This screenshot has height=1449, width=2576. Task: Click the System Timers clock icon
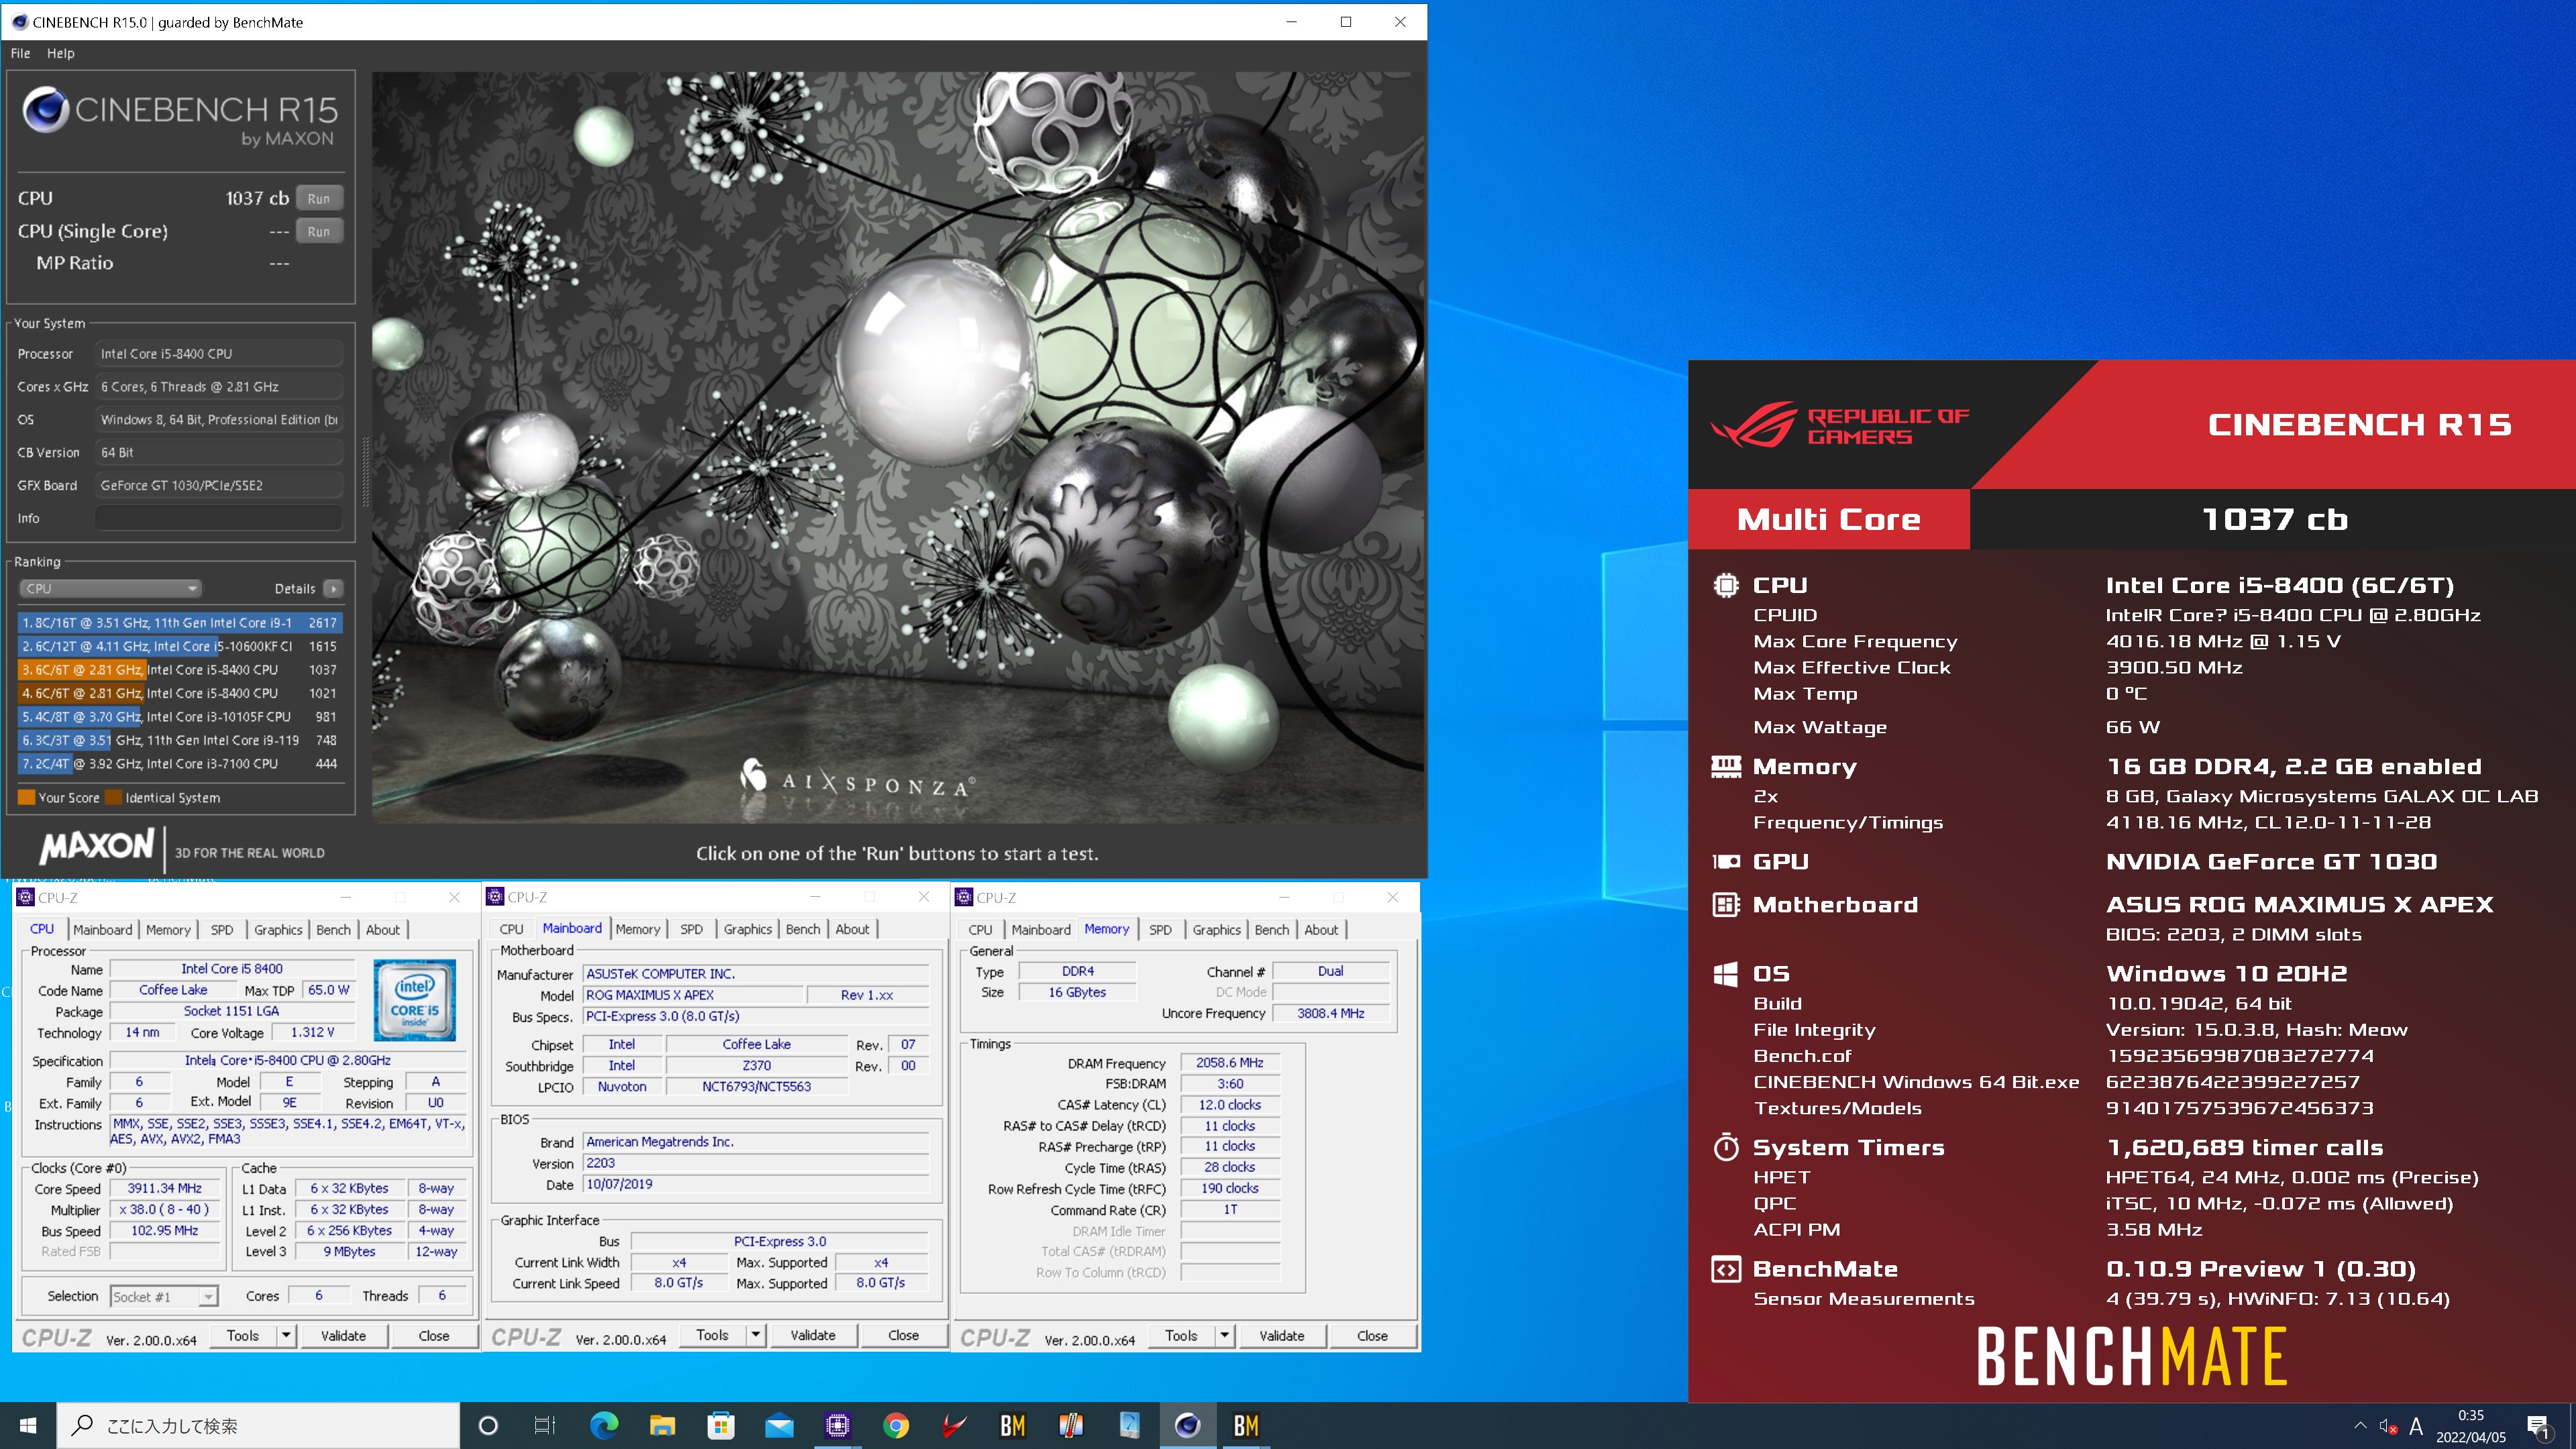point(1726,1146)
